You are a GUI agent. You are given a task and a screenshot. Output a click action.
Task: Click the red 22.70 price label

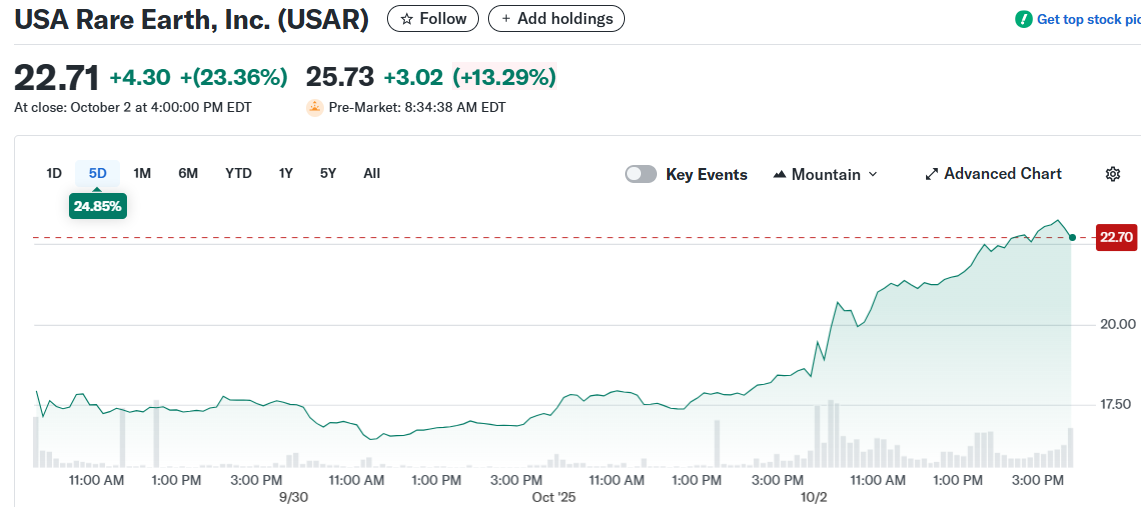[1116, 237]
